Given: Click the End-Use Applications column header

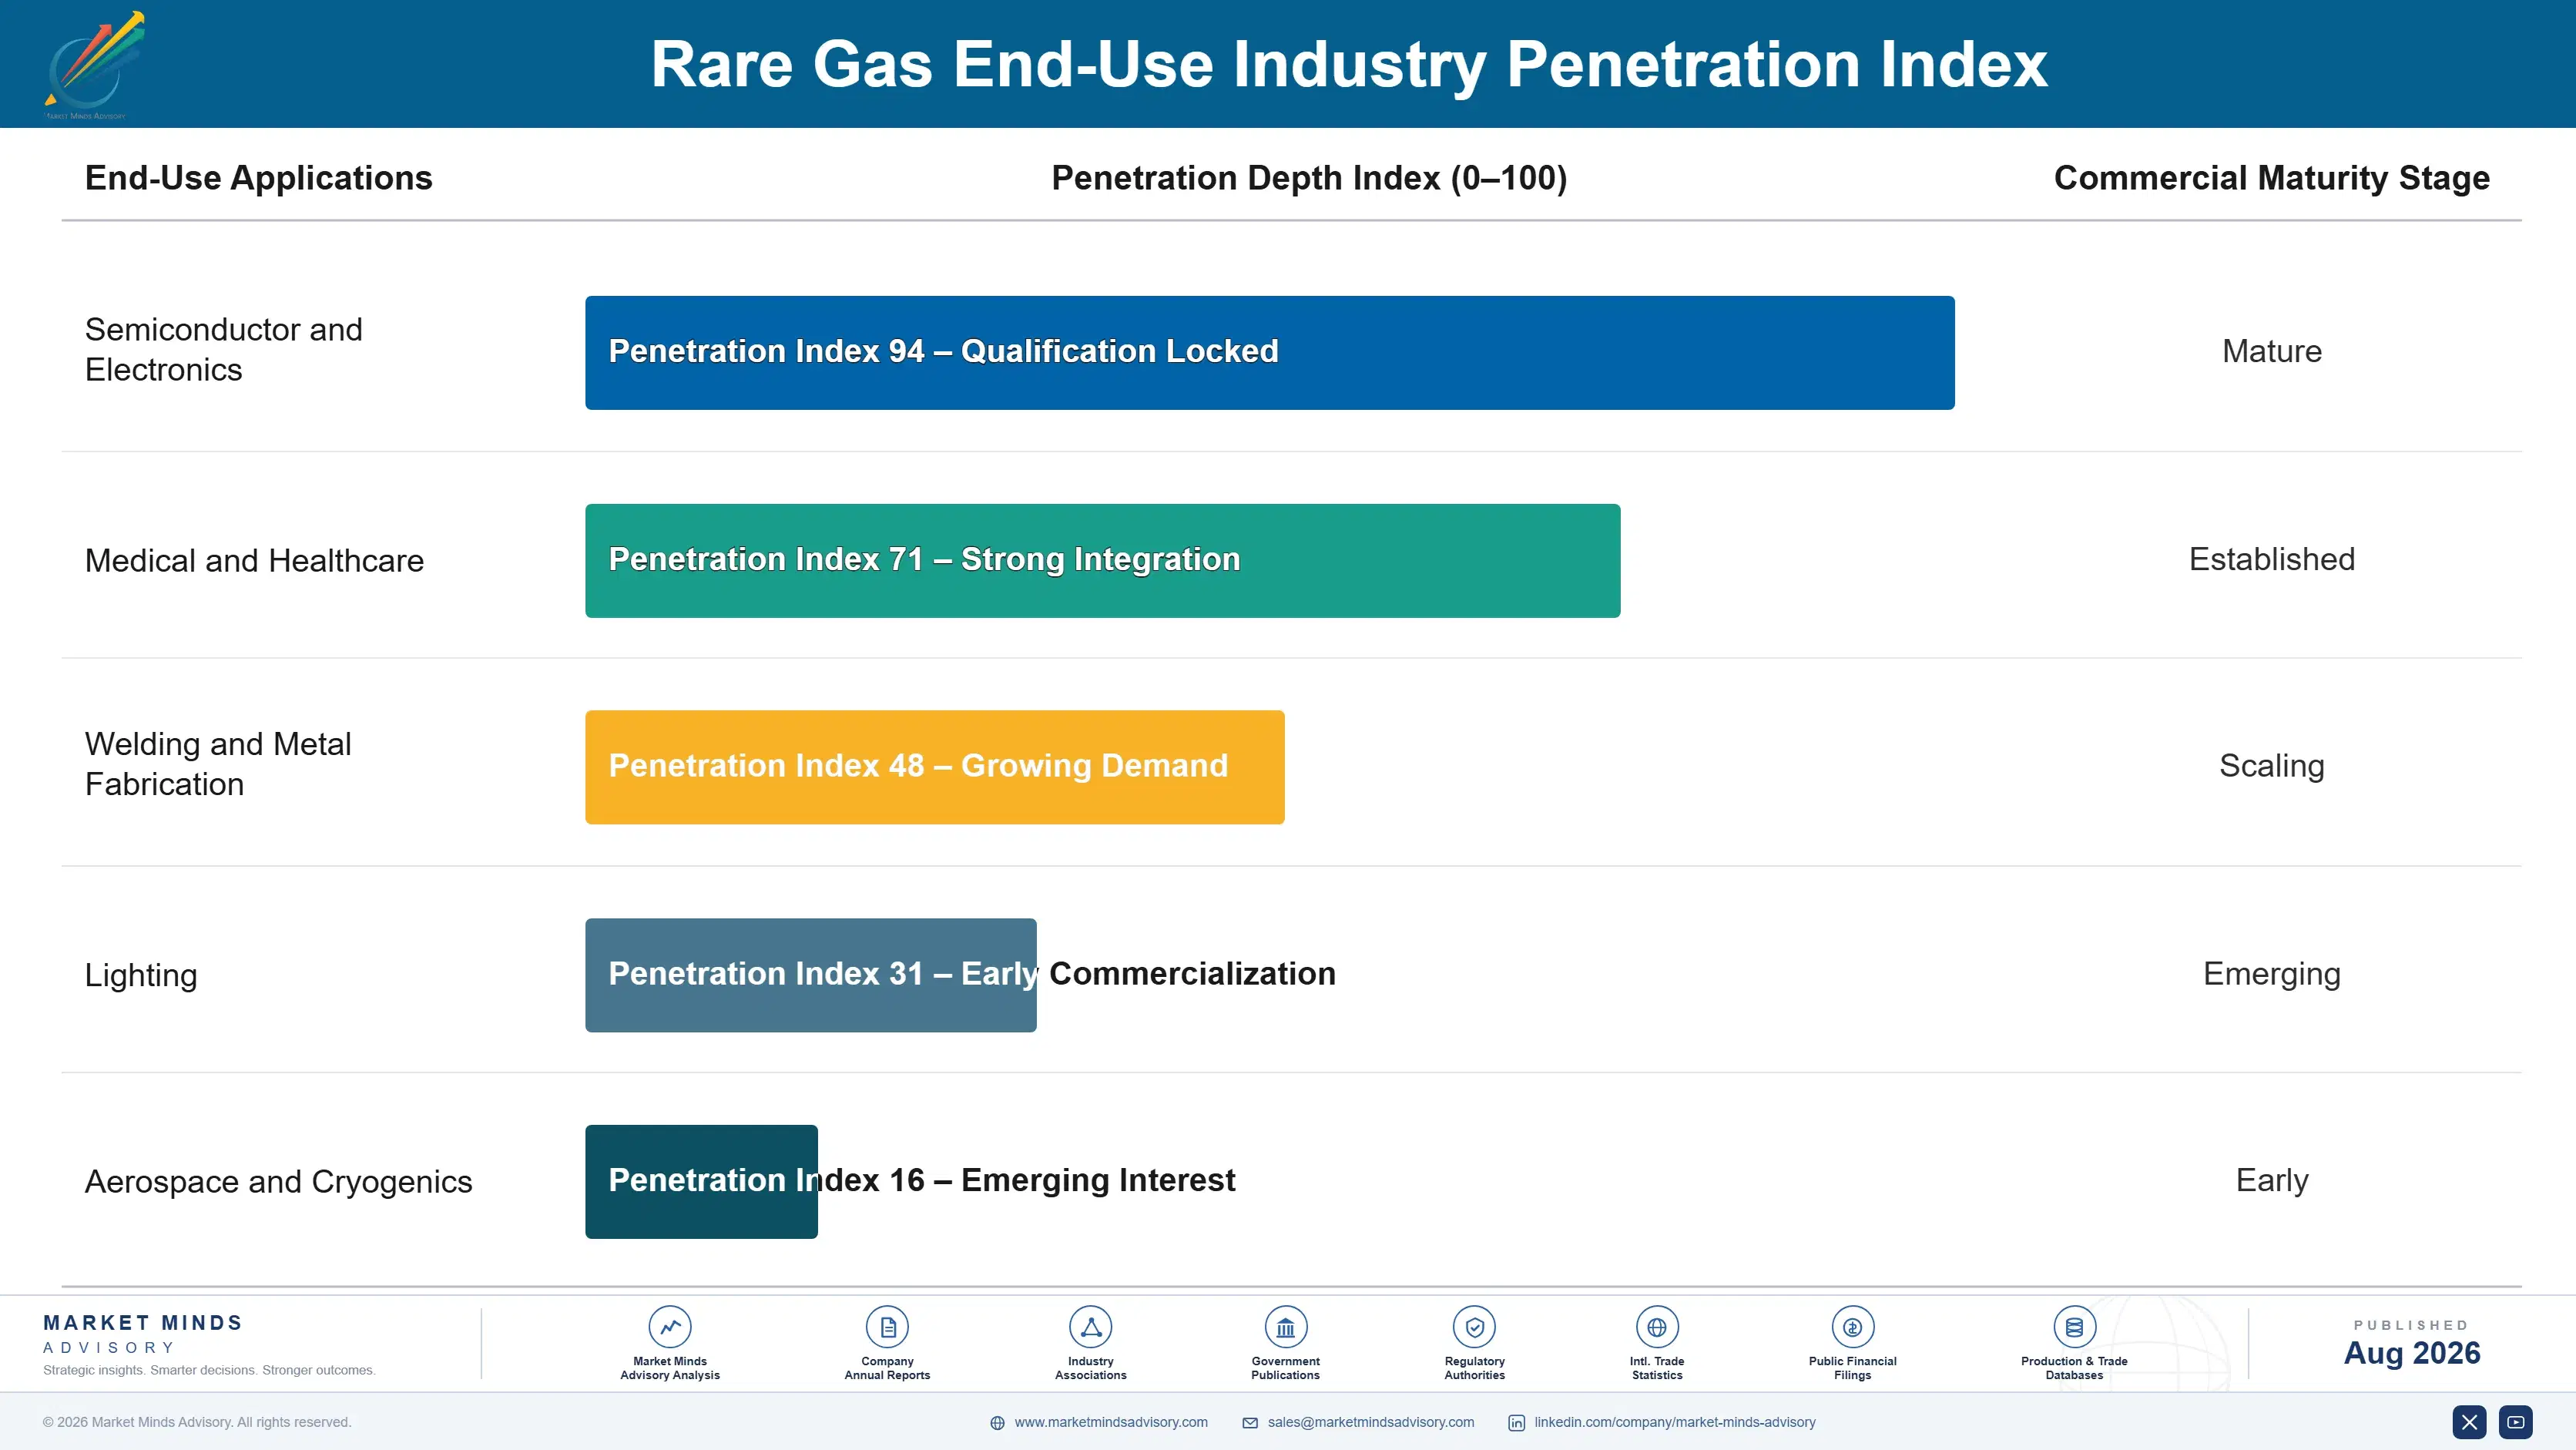Looking at the screenshot, I should (x=258, y=178).
